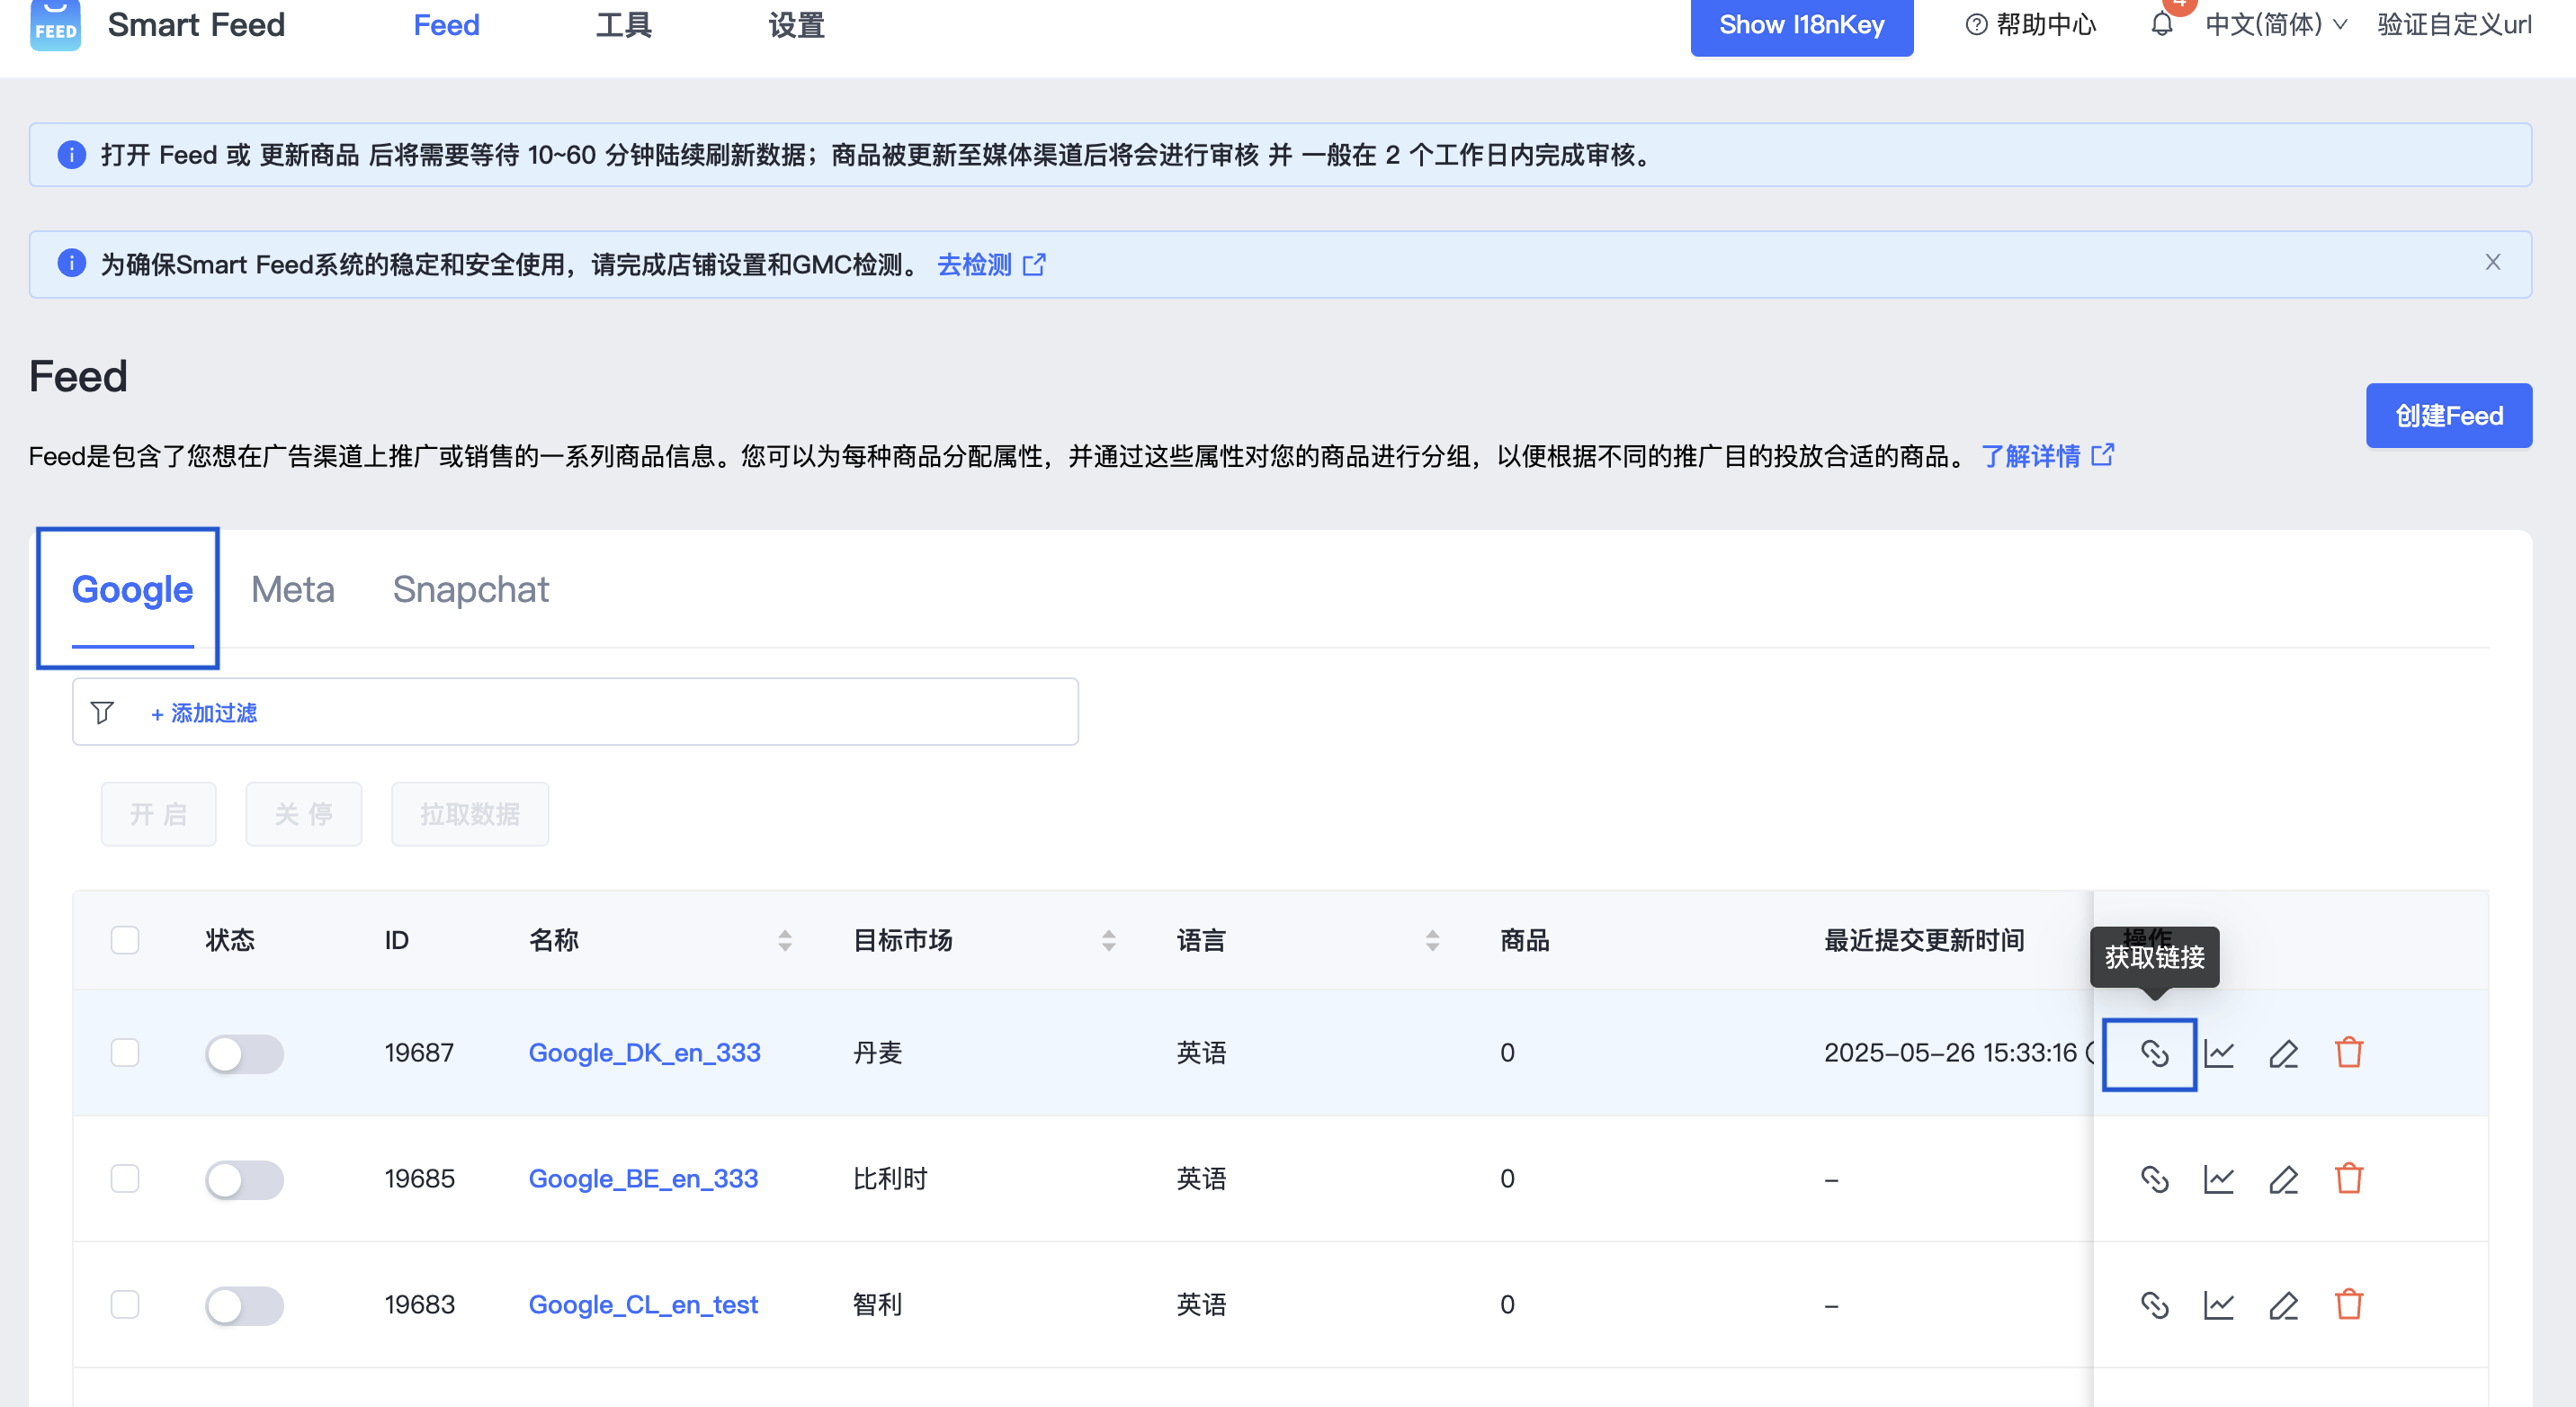2576x1407 pixels.
Task: Toggle status switch for Google_CL_en_test
Action: [x=244, y=1306]
